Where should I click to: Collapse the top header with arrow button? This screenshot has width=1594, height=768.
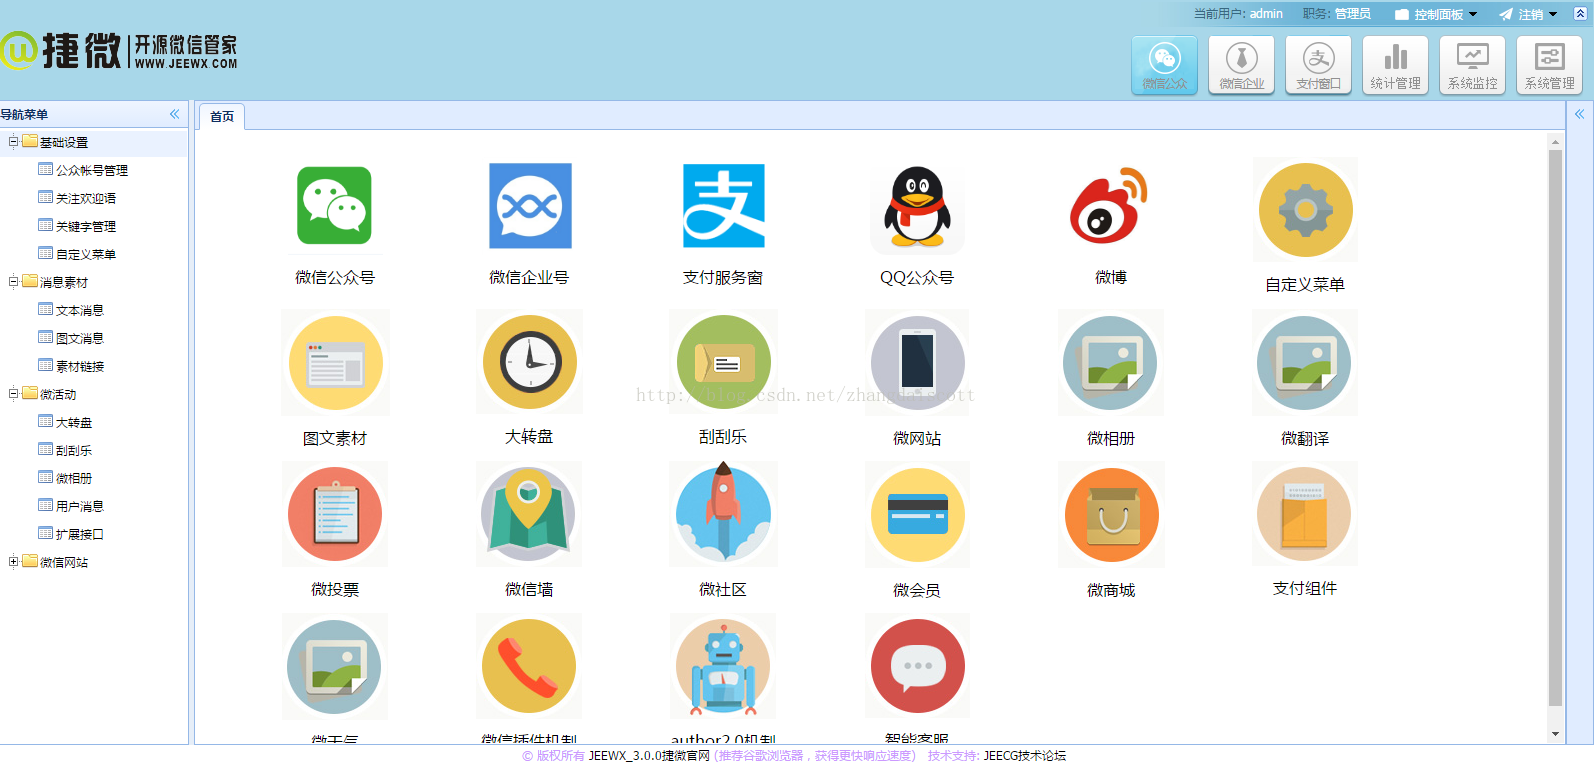pyautogui.click(x=1580, y=14)
